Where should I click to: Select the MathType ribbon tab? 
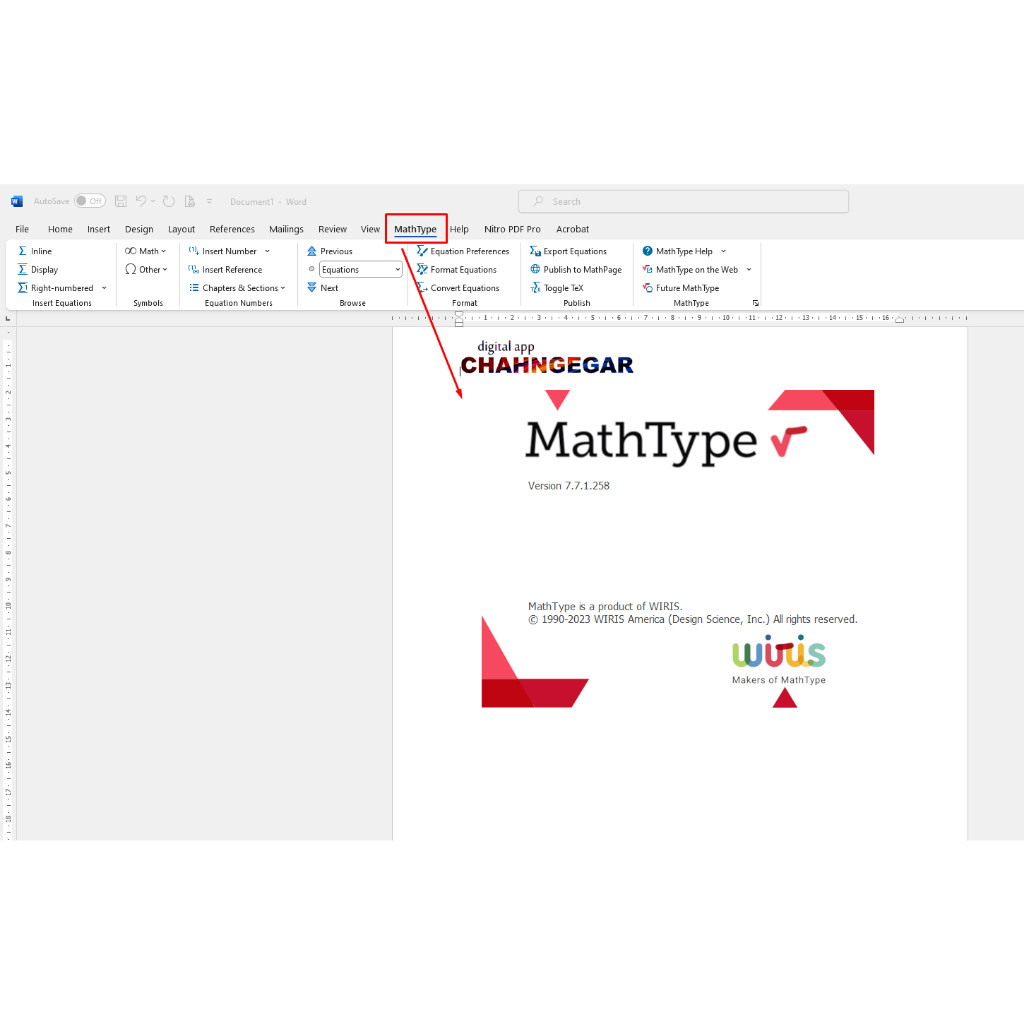415,229
